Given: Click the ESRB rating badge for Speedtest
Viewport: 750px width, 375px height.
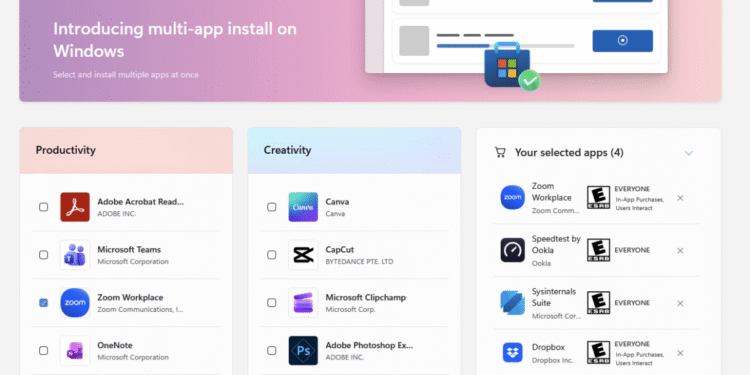Looking at the screenshot, I should pos(598,250).
